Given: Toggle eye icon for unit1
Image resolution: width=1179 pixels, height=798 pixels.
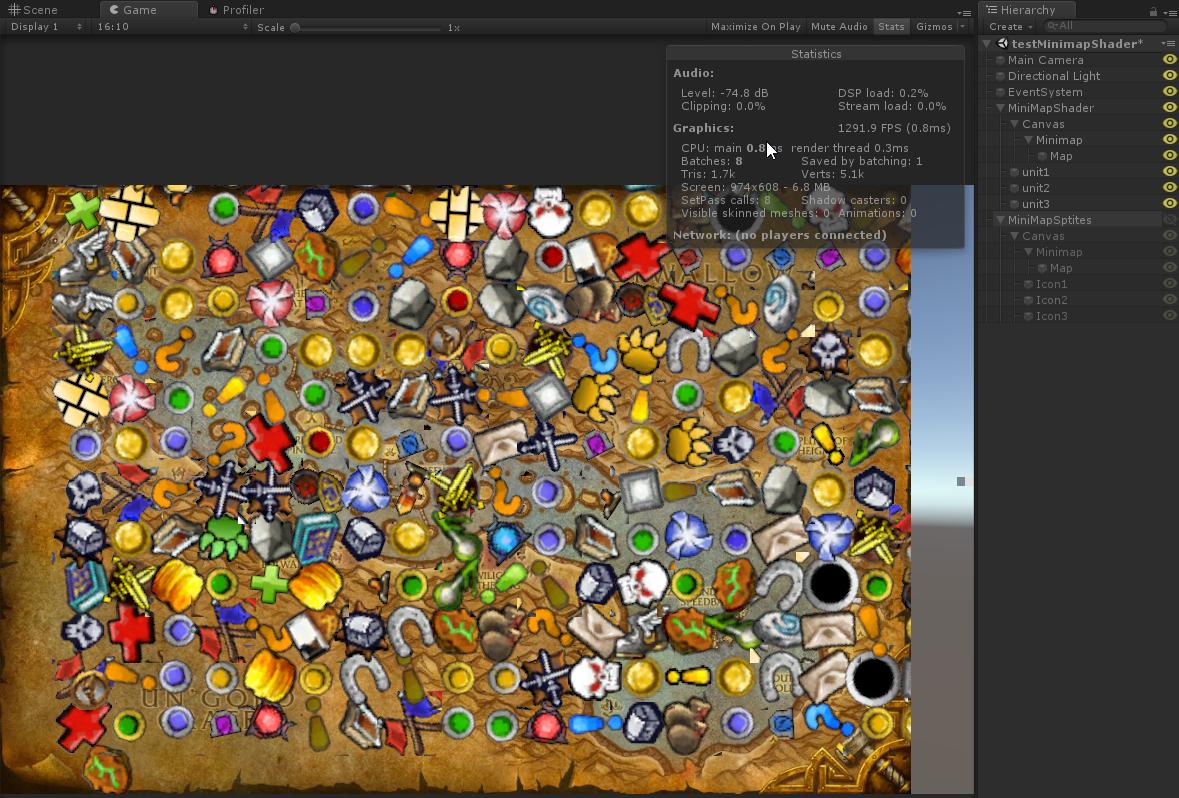Looking at the screenshot, I should 1169,171.
